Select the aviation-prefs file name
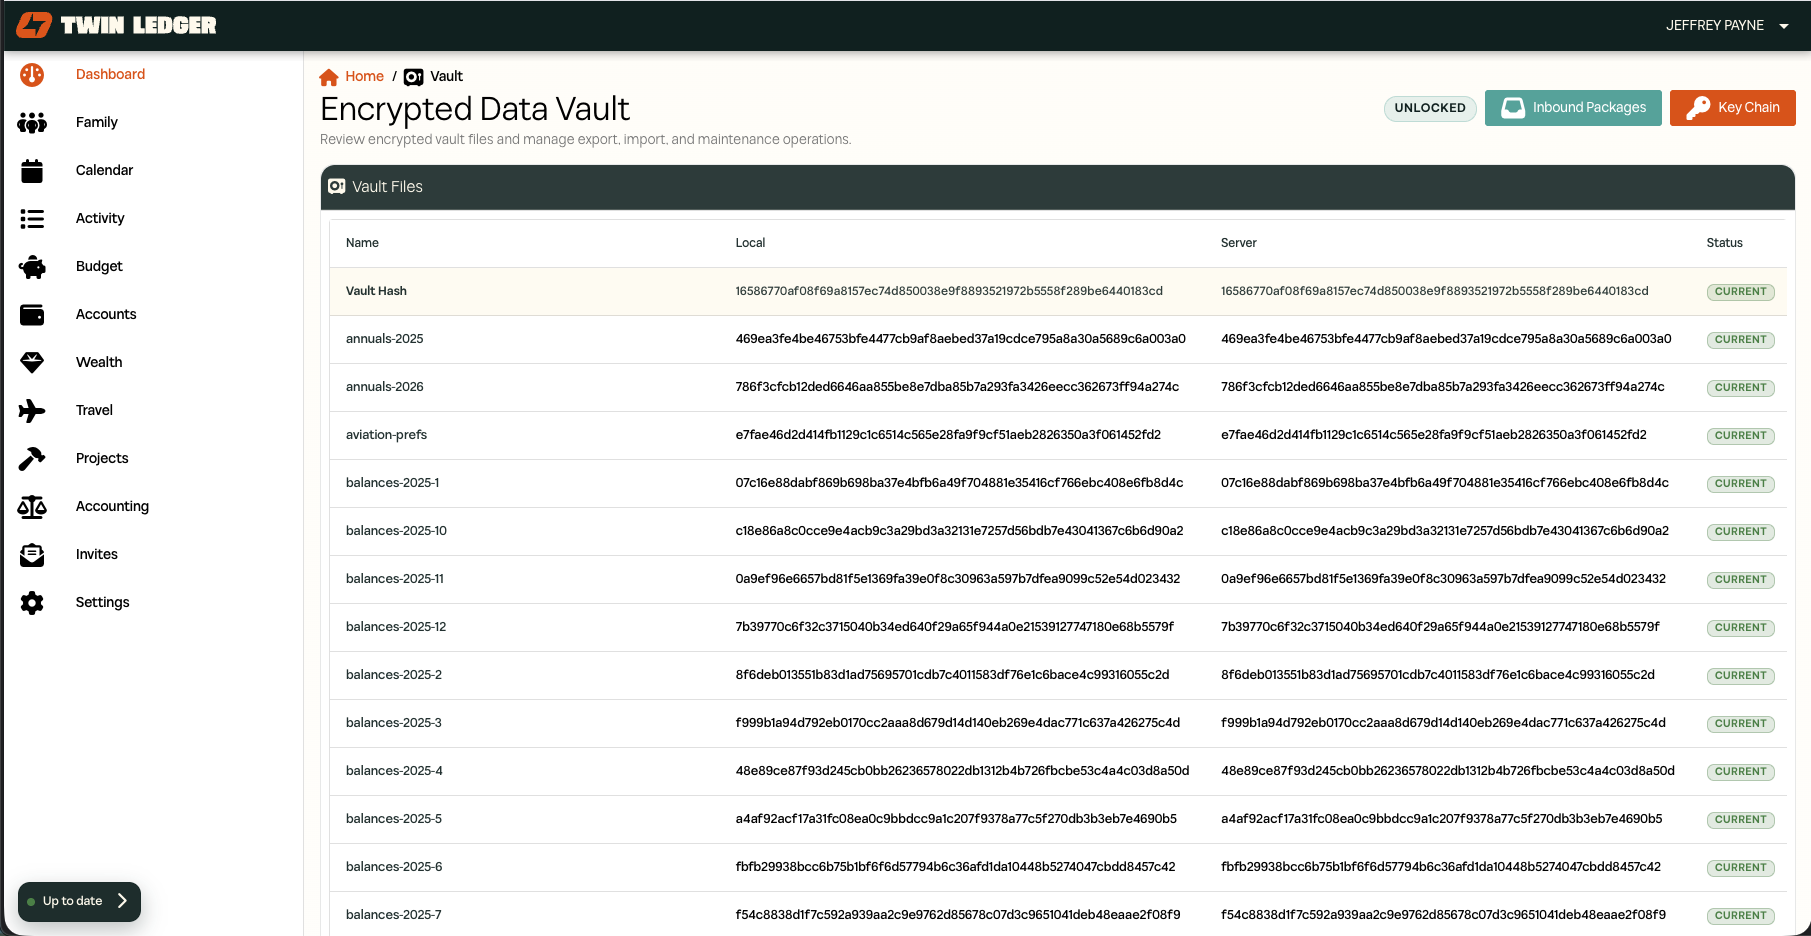This screenshot has height=936, width=1811. point(386,435)
